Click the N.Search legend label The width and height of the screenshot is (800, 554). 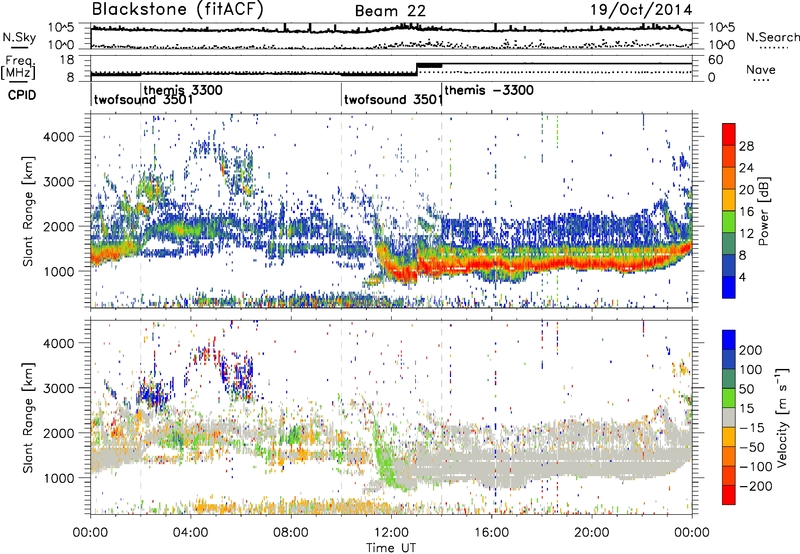tap(772, 37)
